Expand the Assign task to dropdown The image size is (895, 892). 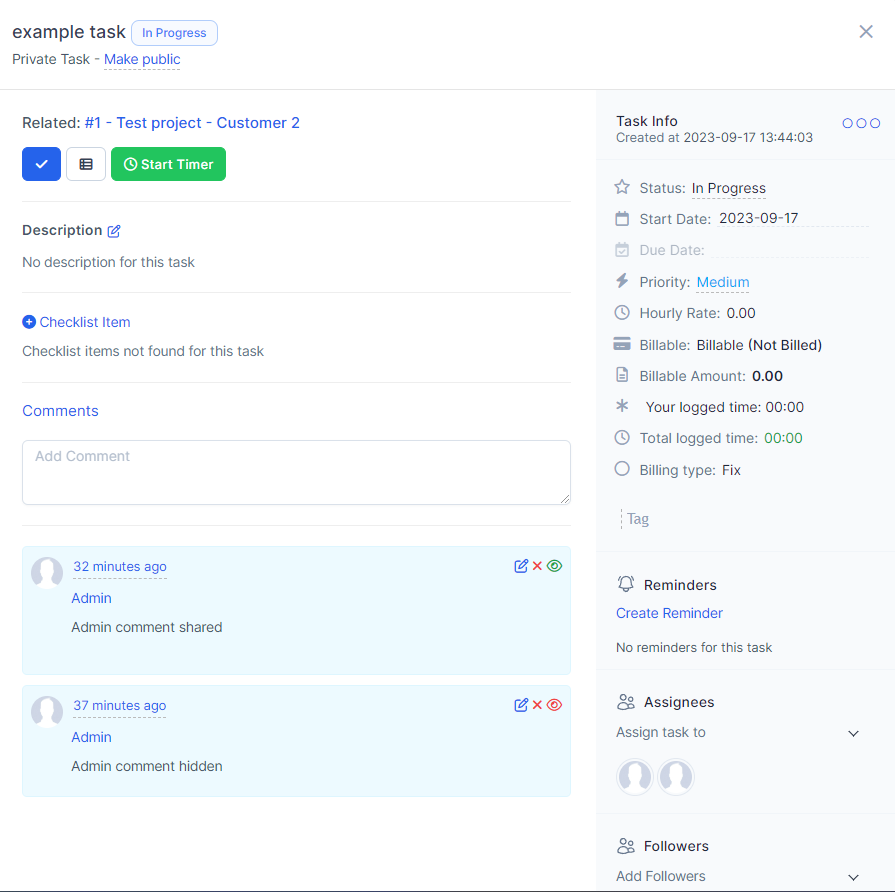pos(854,733)
